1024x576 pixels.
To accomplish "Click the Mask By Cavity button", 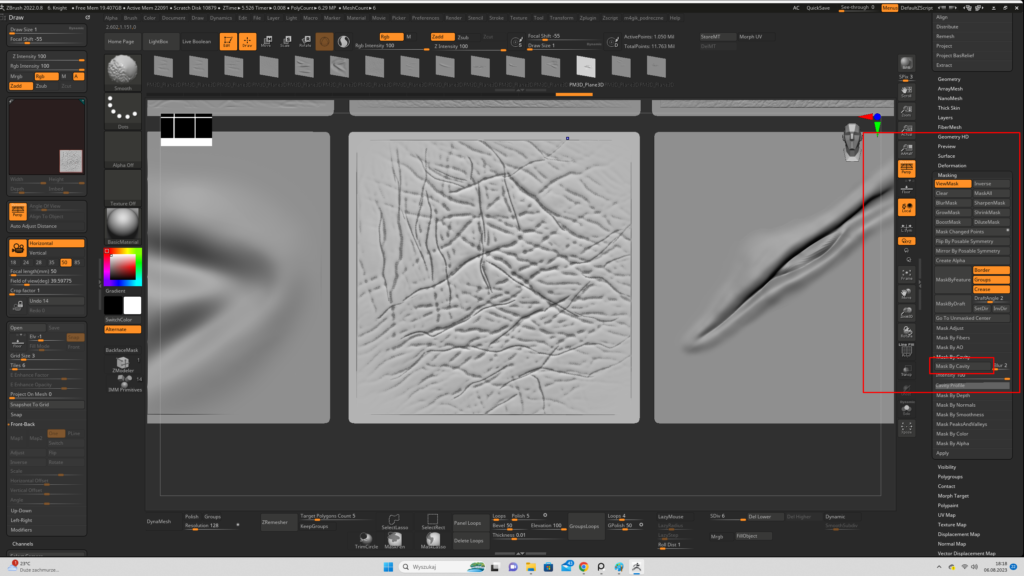I will [961, 367].
